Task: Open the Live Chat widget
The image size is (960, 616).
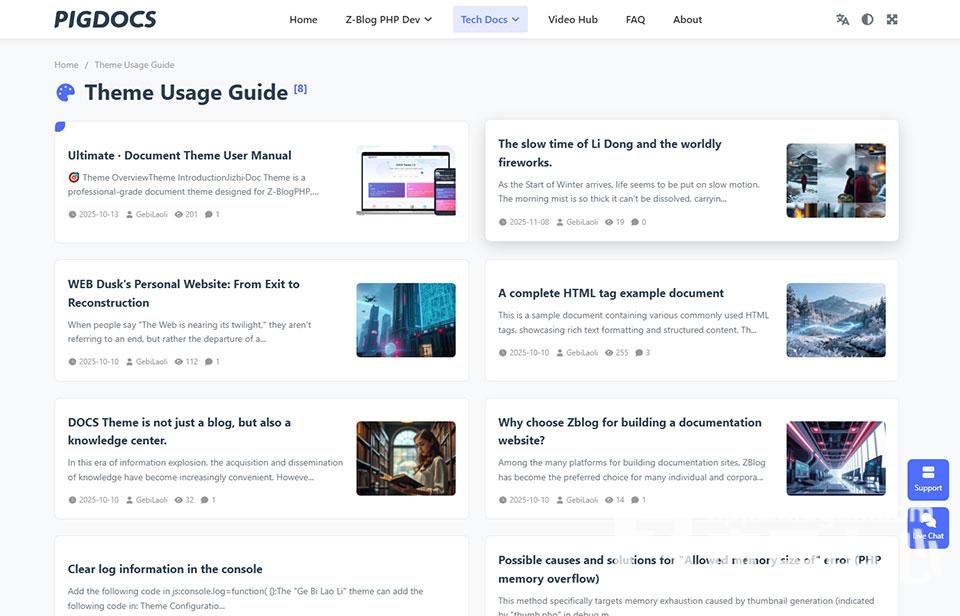Action: (928, 527)
